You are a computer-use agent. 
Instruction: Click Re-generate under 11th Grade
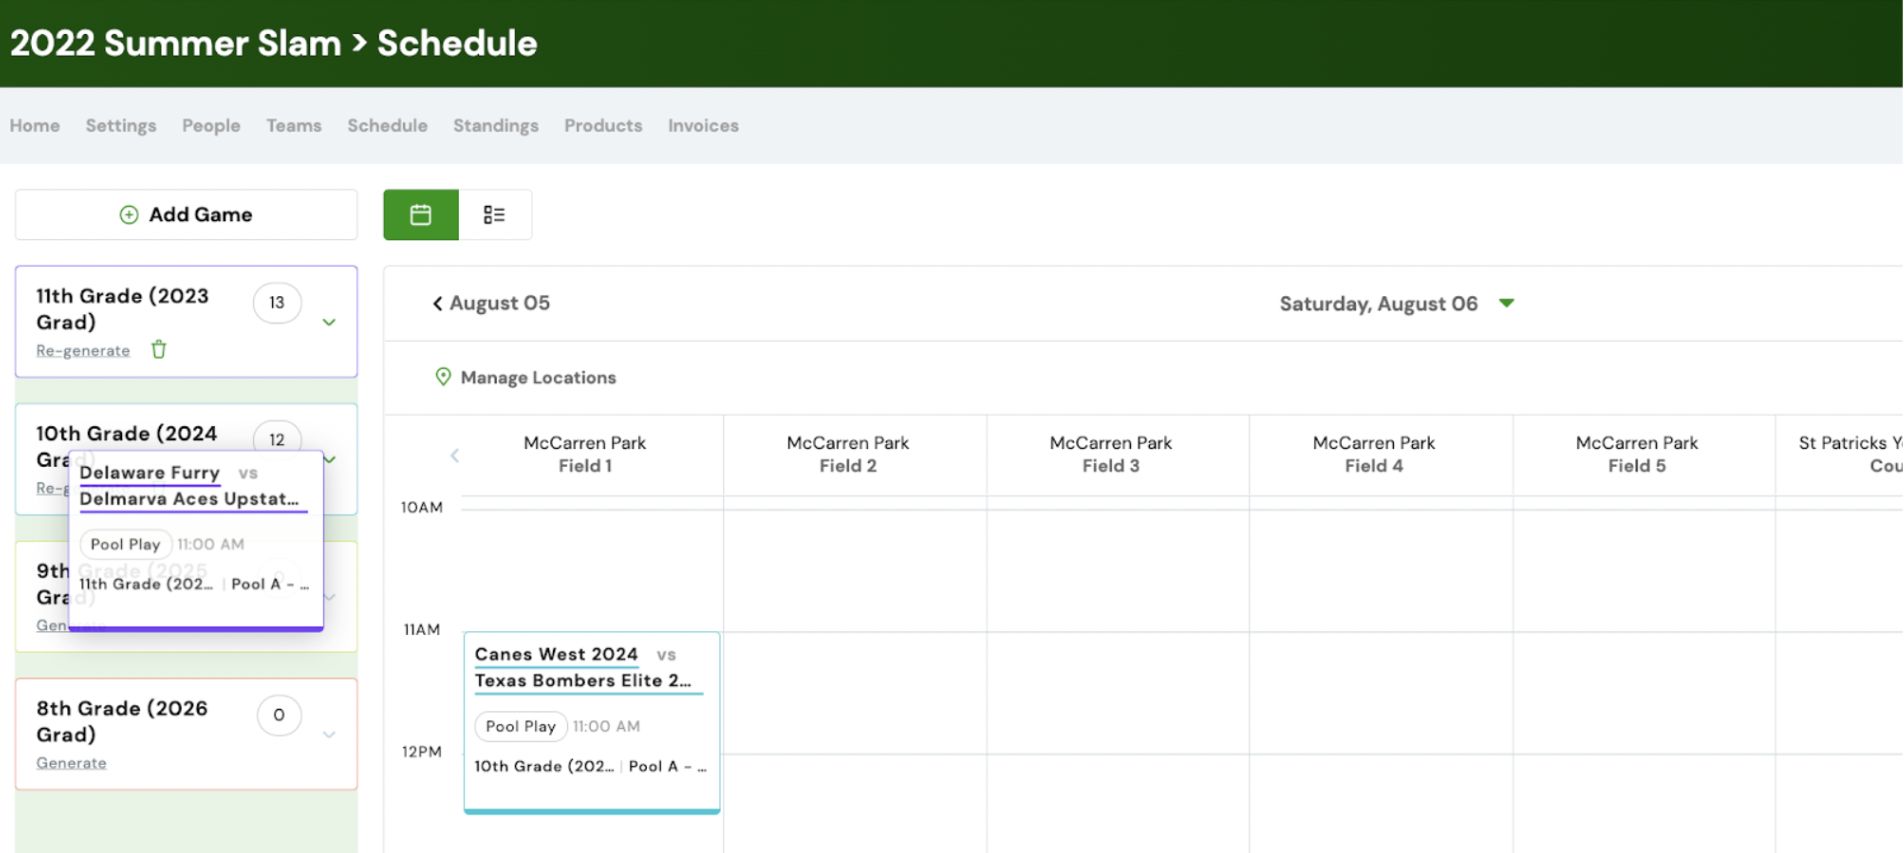pyautogui.click(x=83, y=350)
